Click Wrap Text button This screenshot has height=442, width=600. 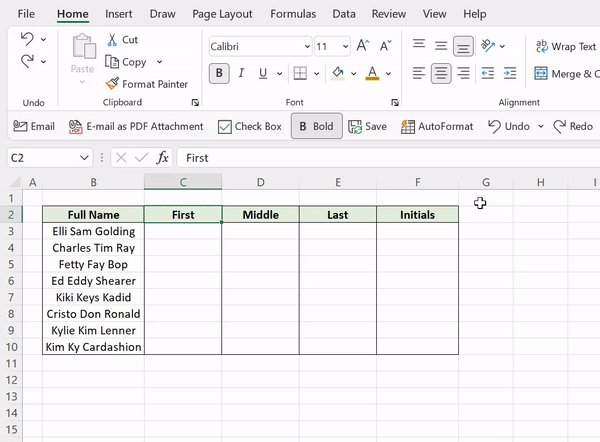click(x=567, y=46)
